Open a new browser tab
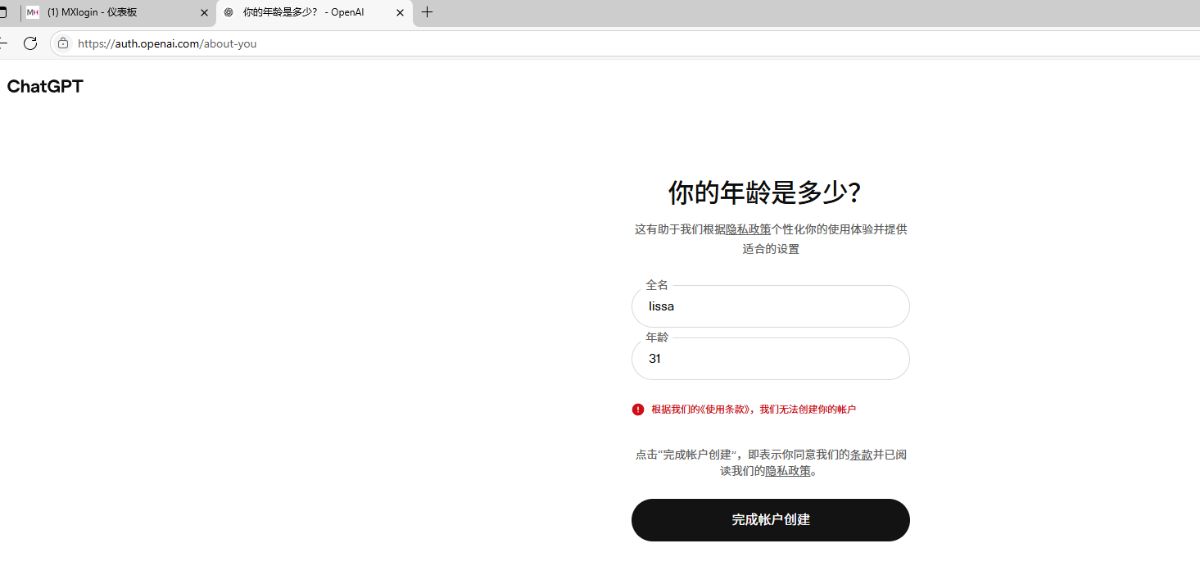 pyautogui.click(x=427, y=12)
